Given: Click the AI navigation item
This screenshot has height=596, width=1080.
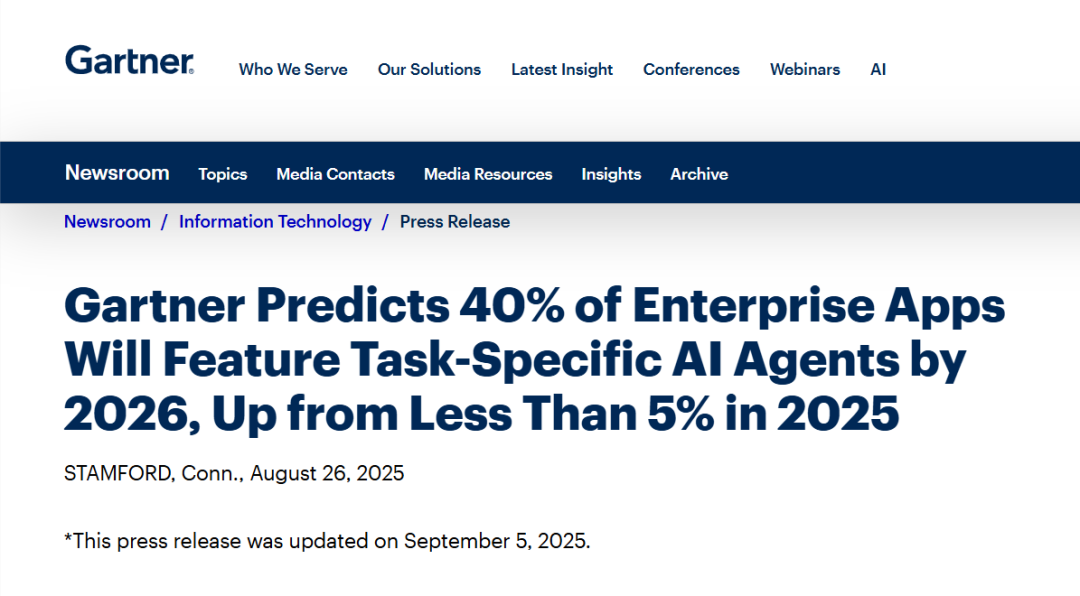Looking at the screenshot, I should 878,70.
